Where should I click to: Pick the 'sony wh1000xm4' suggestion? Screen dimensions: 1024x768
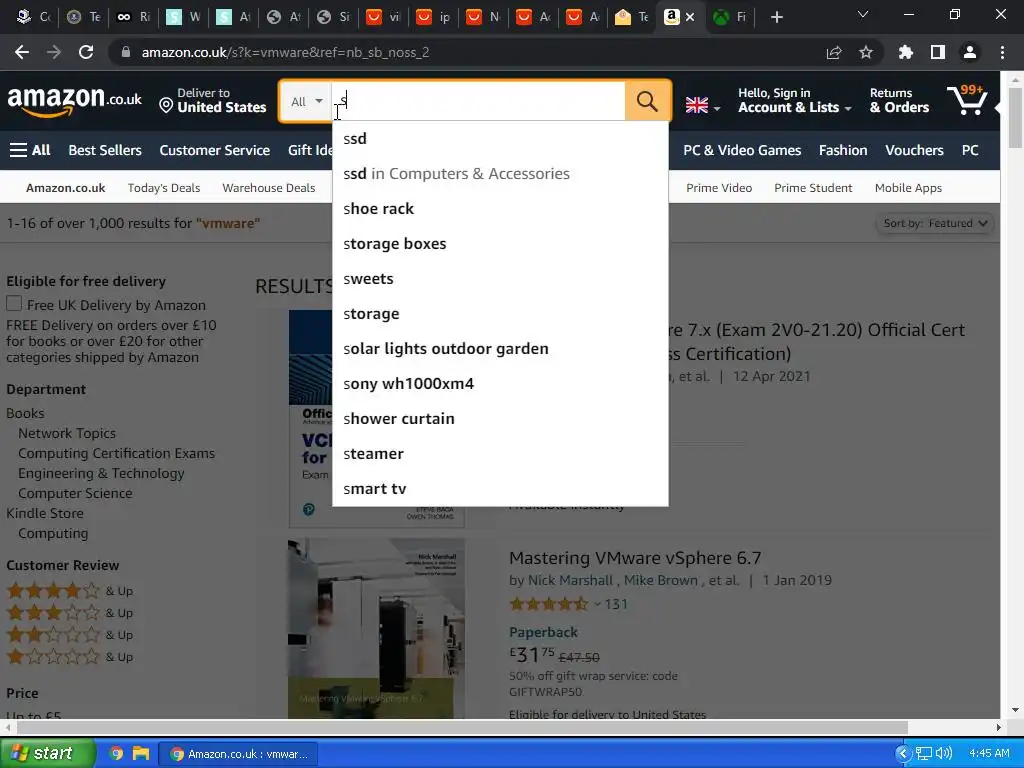(x=500, y=384)
